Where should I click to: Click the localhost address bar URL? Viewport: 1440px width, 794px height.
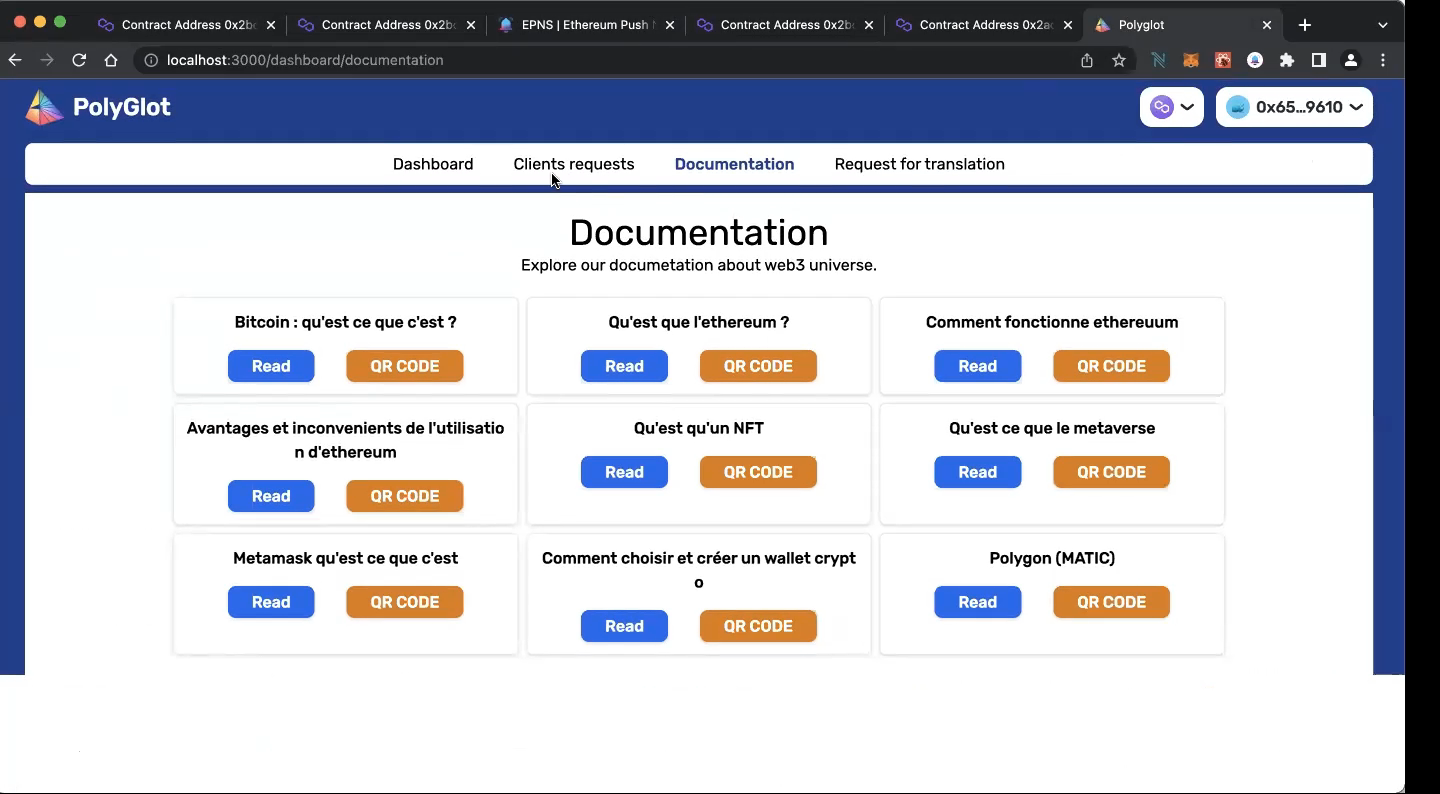pyautogui.click(x=305, y=60)
